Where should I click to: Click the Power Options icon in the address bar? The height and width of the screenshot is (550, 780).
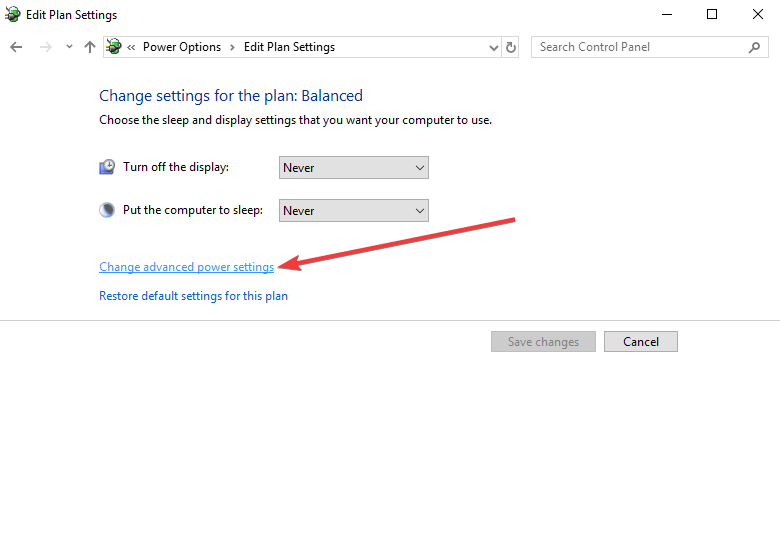[x=114, y=47]
